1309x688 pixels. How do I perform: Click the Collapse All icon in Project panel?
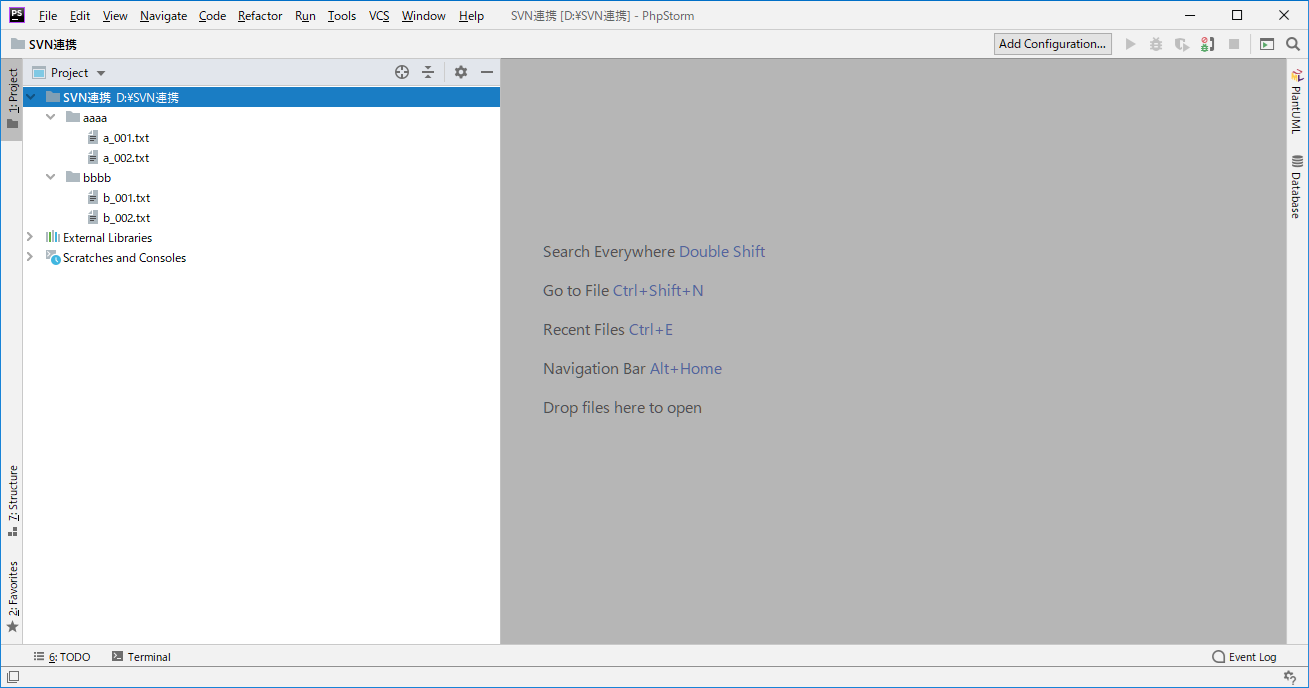click(428, 72)
